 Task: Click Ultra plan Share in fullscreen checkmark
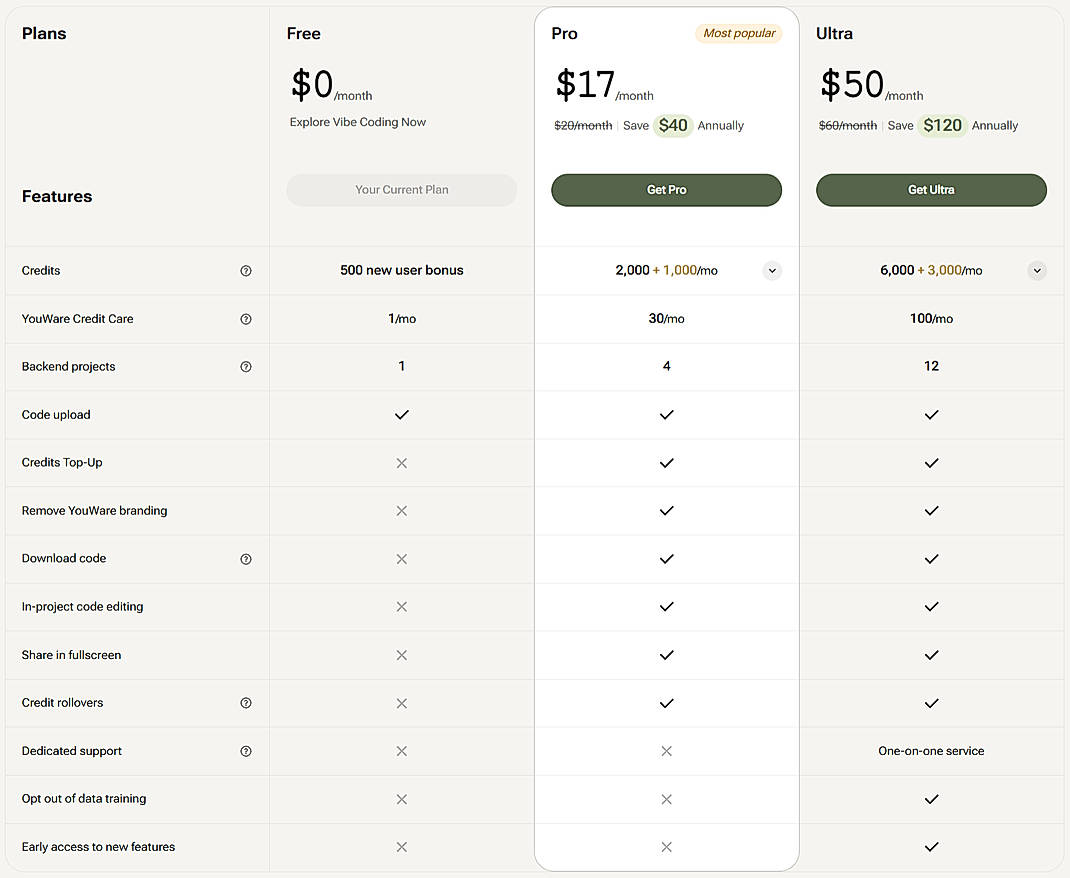(931, 656)
